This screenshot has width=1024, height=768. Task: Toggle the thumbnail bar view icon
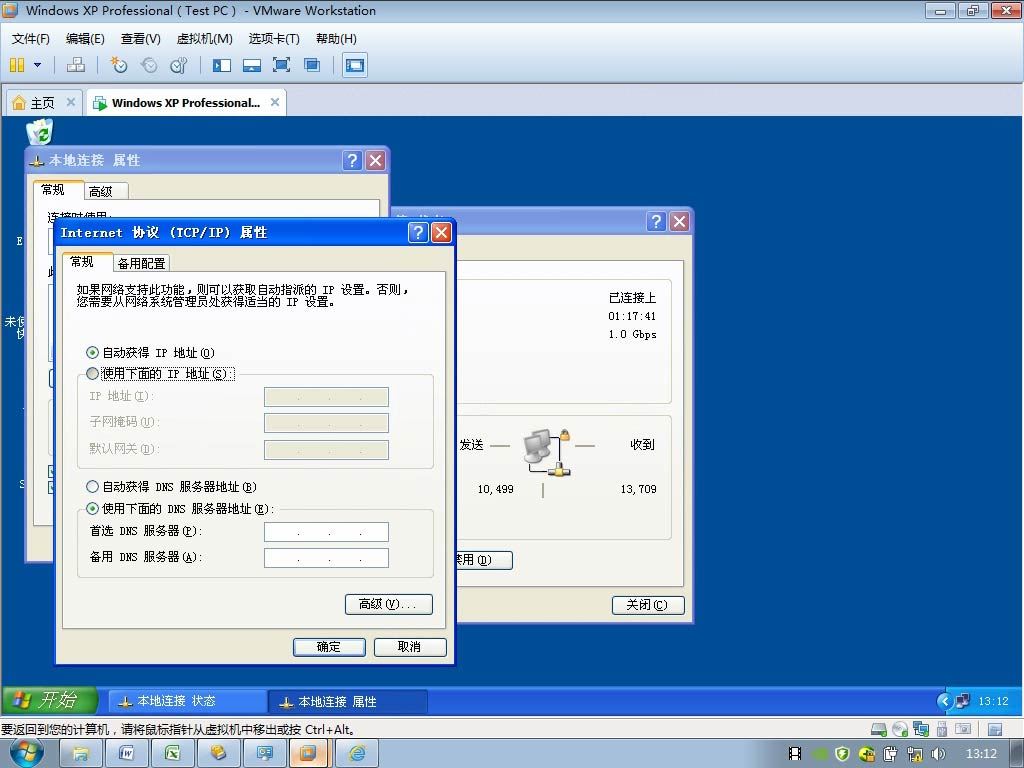click(251, 65)
